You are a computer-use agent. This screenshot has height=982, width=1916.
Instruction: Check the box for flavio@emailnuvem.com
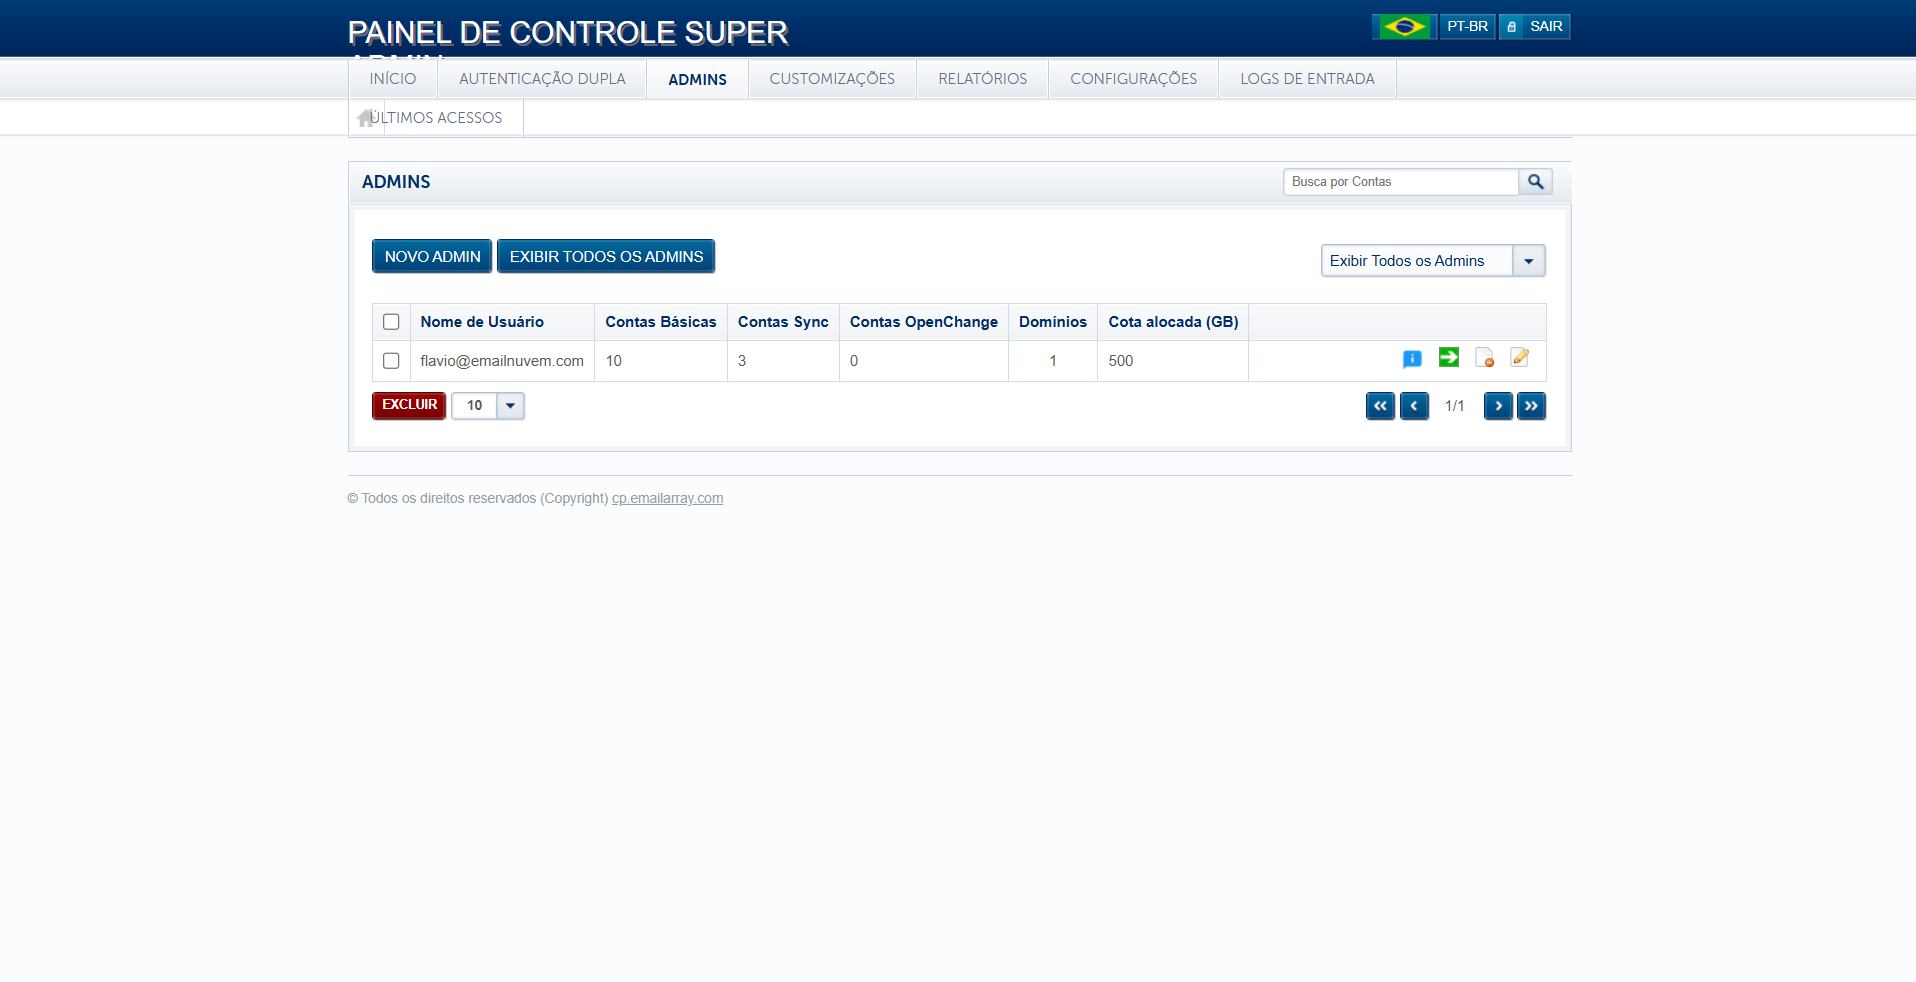pyautogui.click(x=391, y=361)
